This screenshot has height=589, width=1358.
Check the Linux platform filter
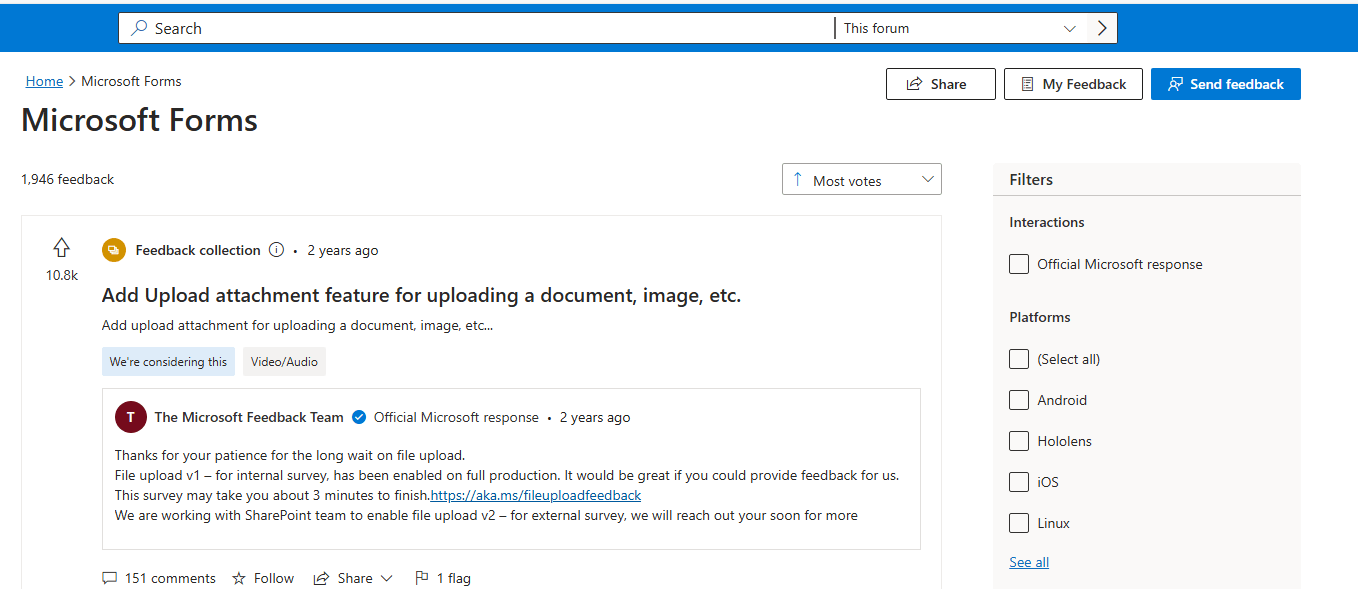pos(1019,523)
